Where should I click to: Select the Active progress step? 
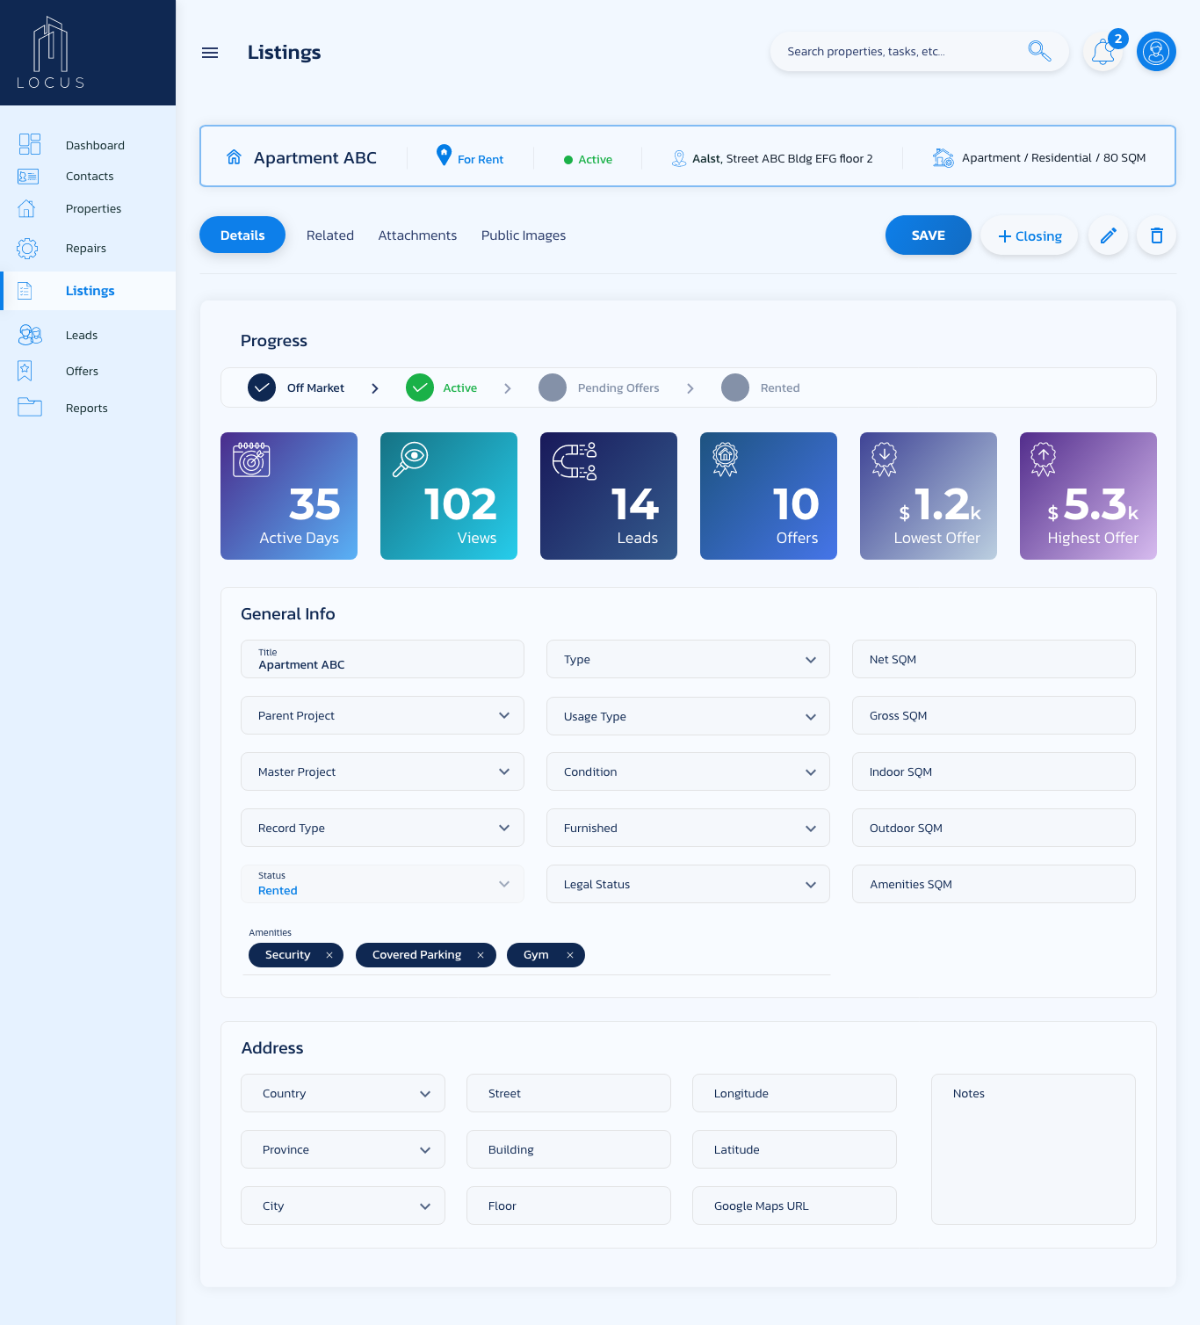pos(441,388)
